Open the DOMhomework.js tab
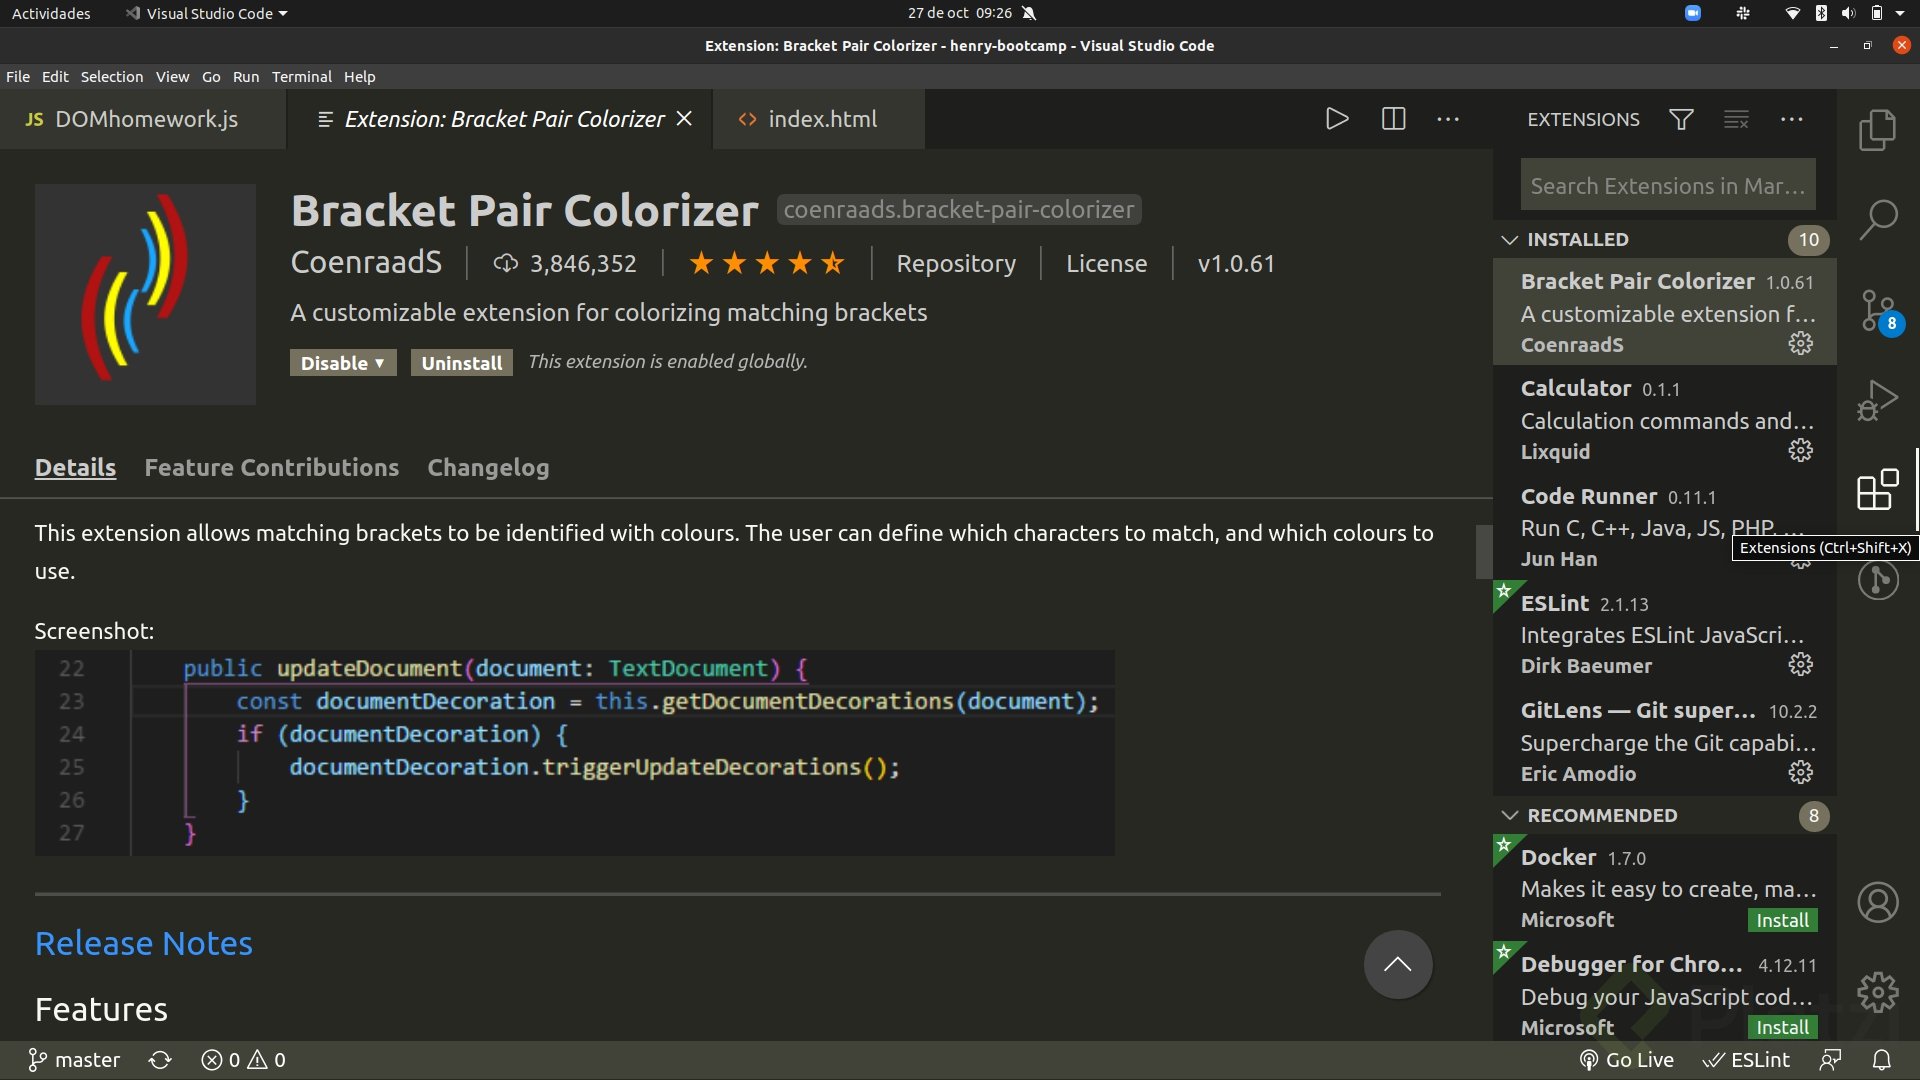This screenshot has height=1080, width=1920. (x=144, y=119)
